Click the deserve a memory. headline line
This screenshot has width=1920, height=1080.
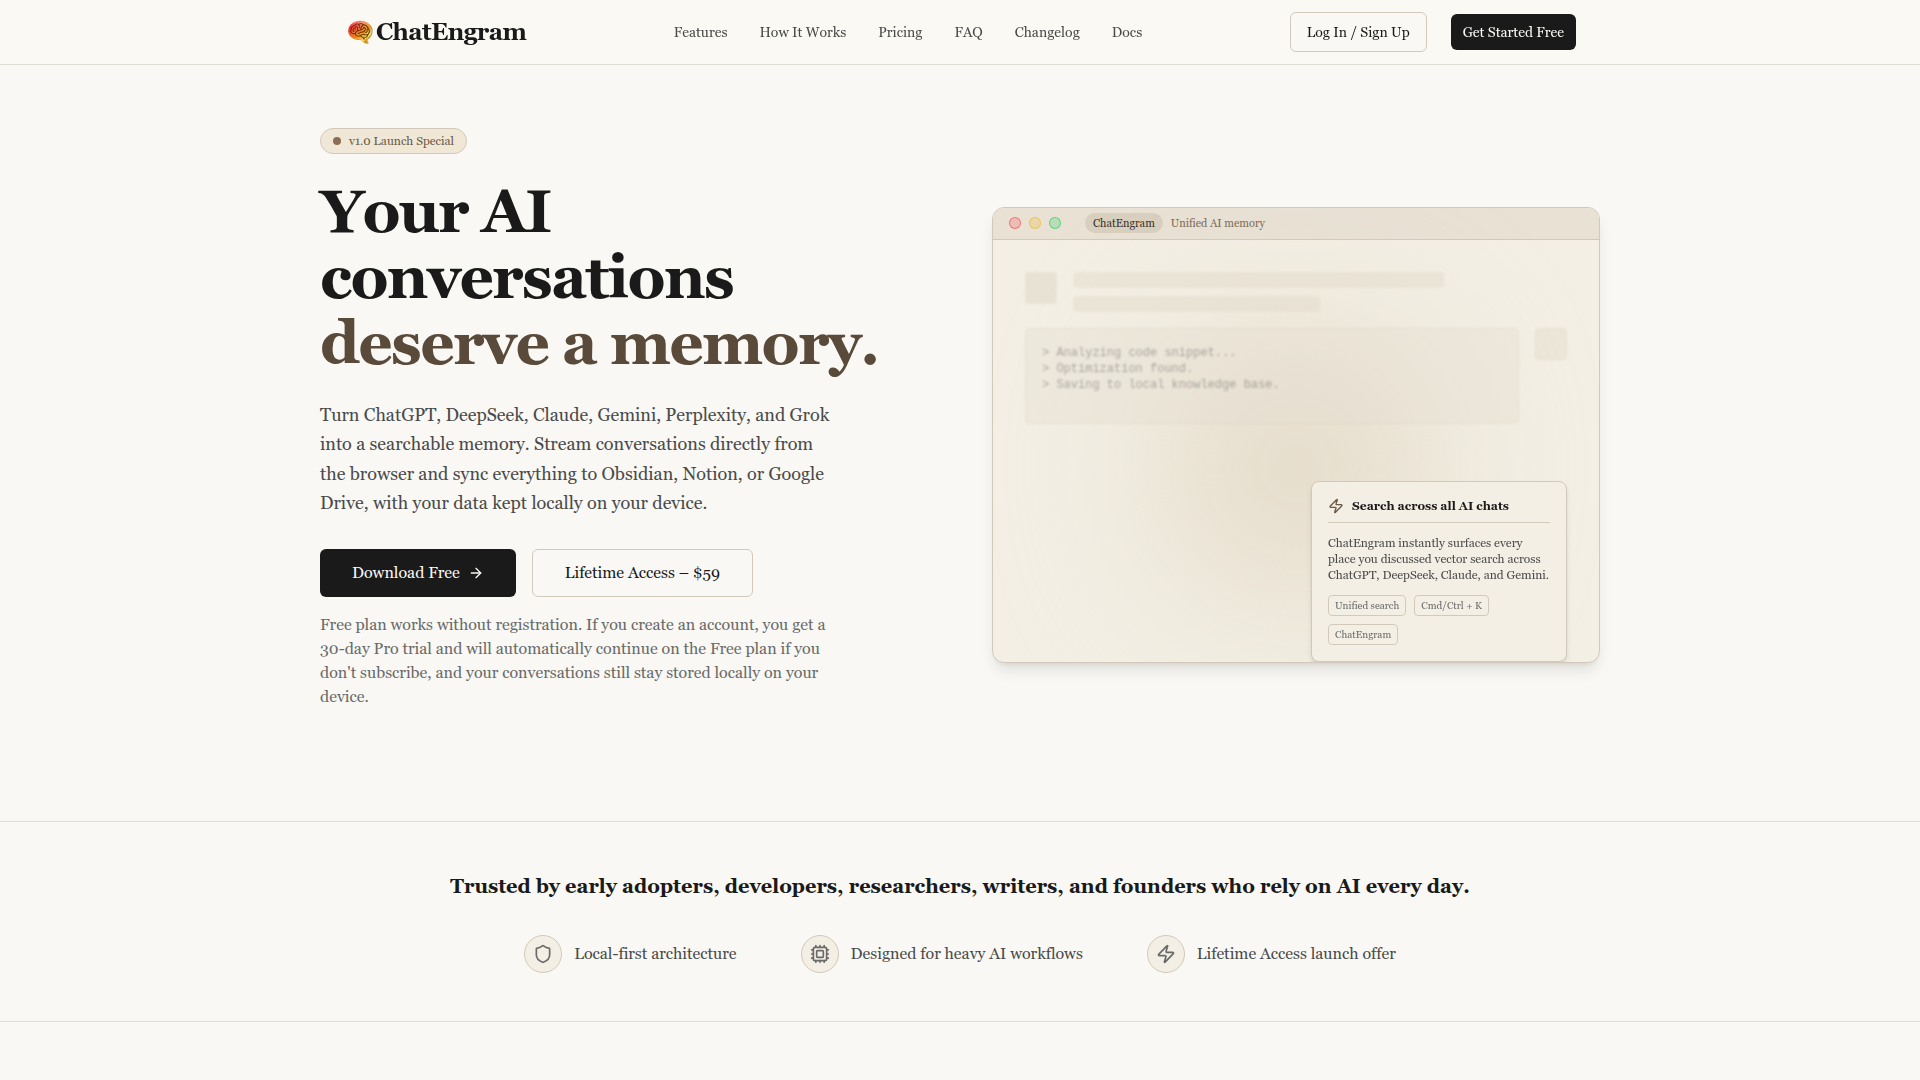coord(599,343)
